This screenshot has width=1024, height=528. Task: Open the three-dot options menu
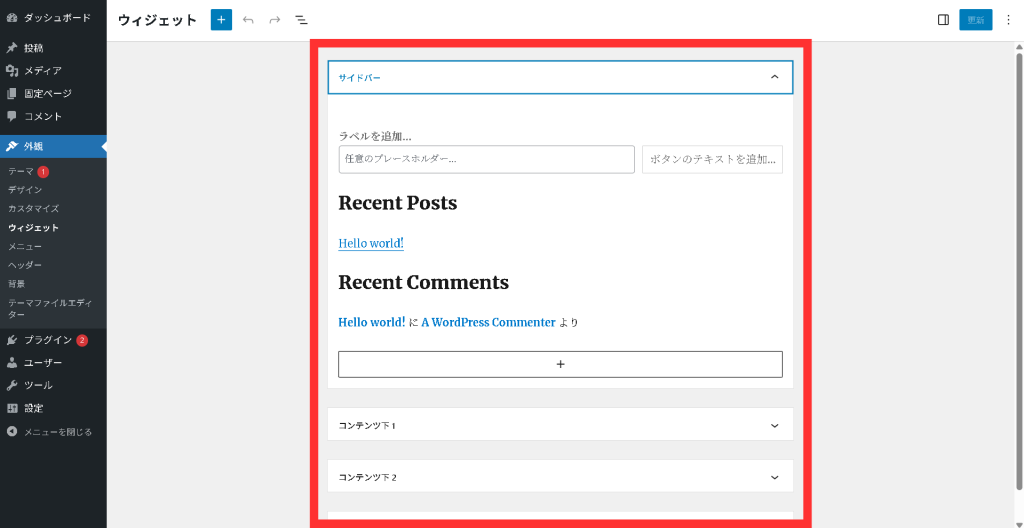click(x=1008, y=20)
